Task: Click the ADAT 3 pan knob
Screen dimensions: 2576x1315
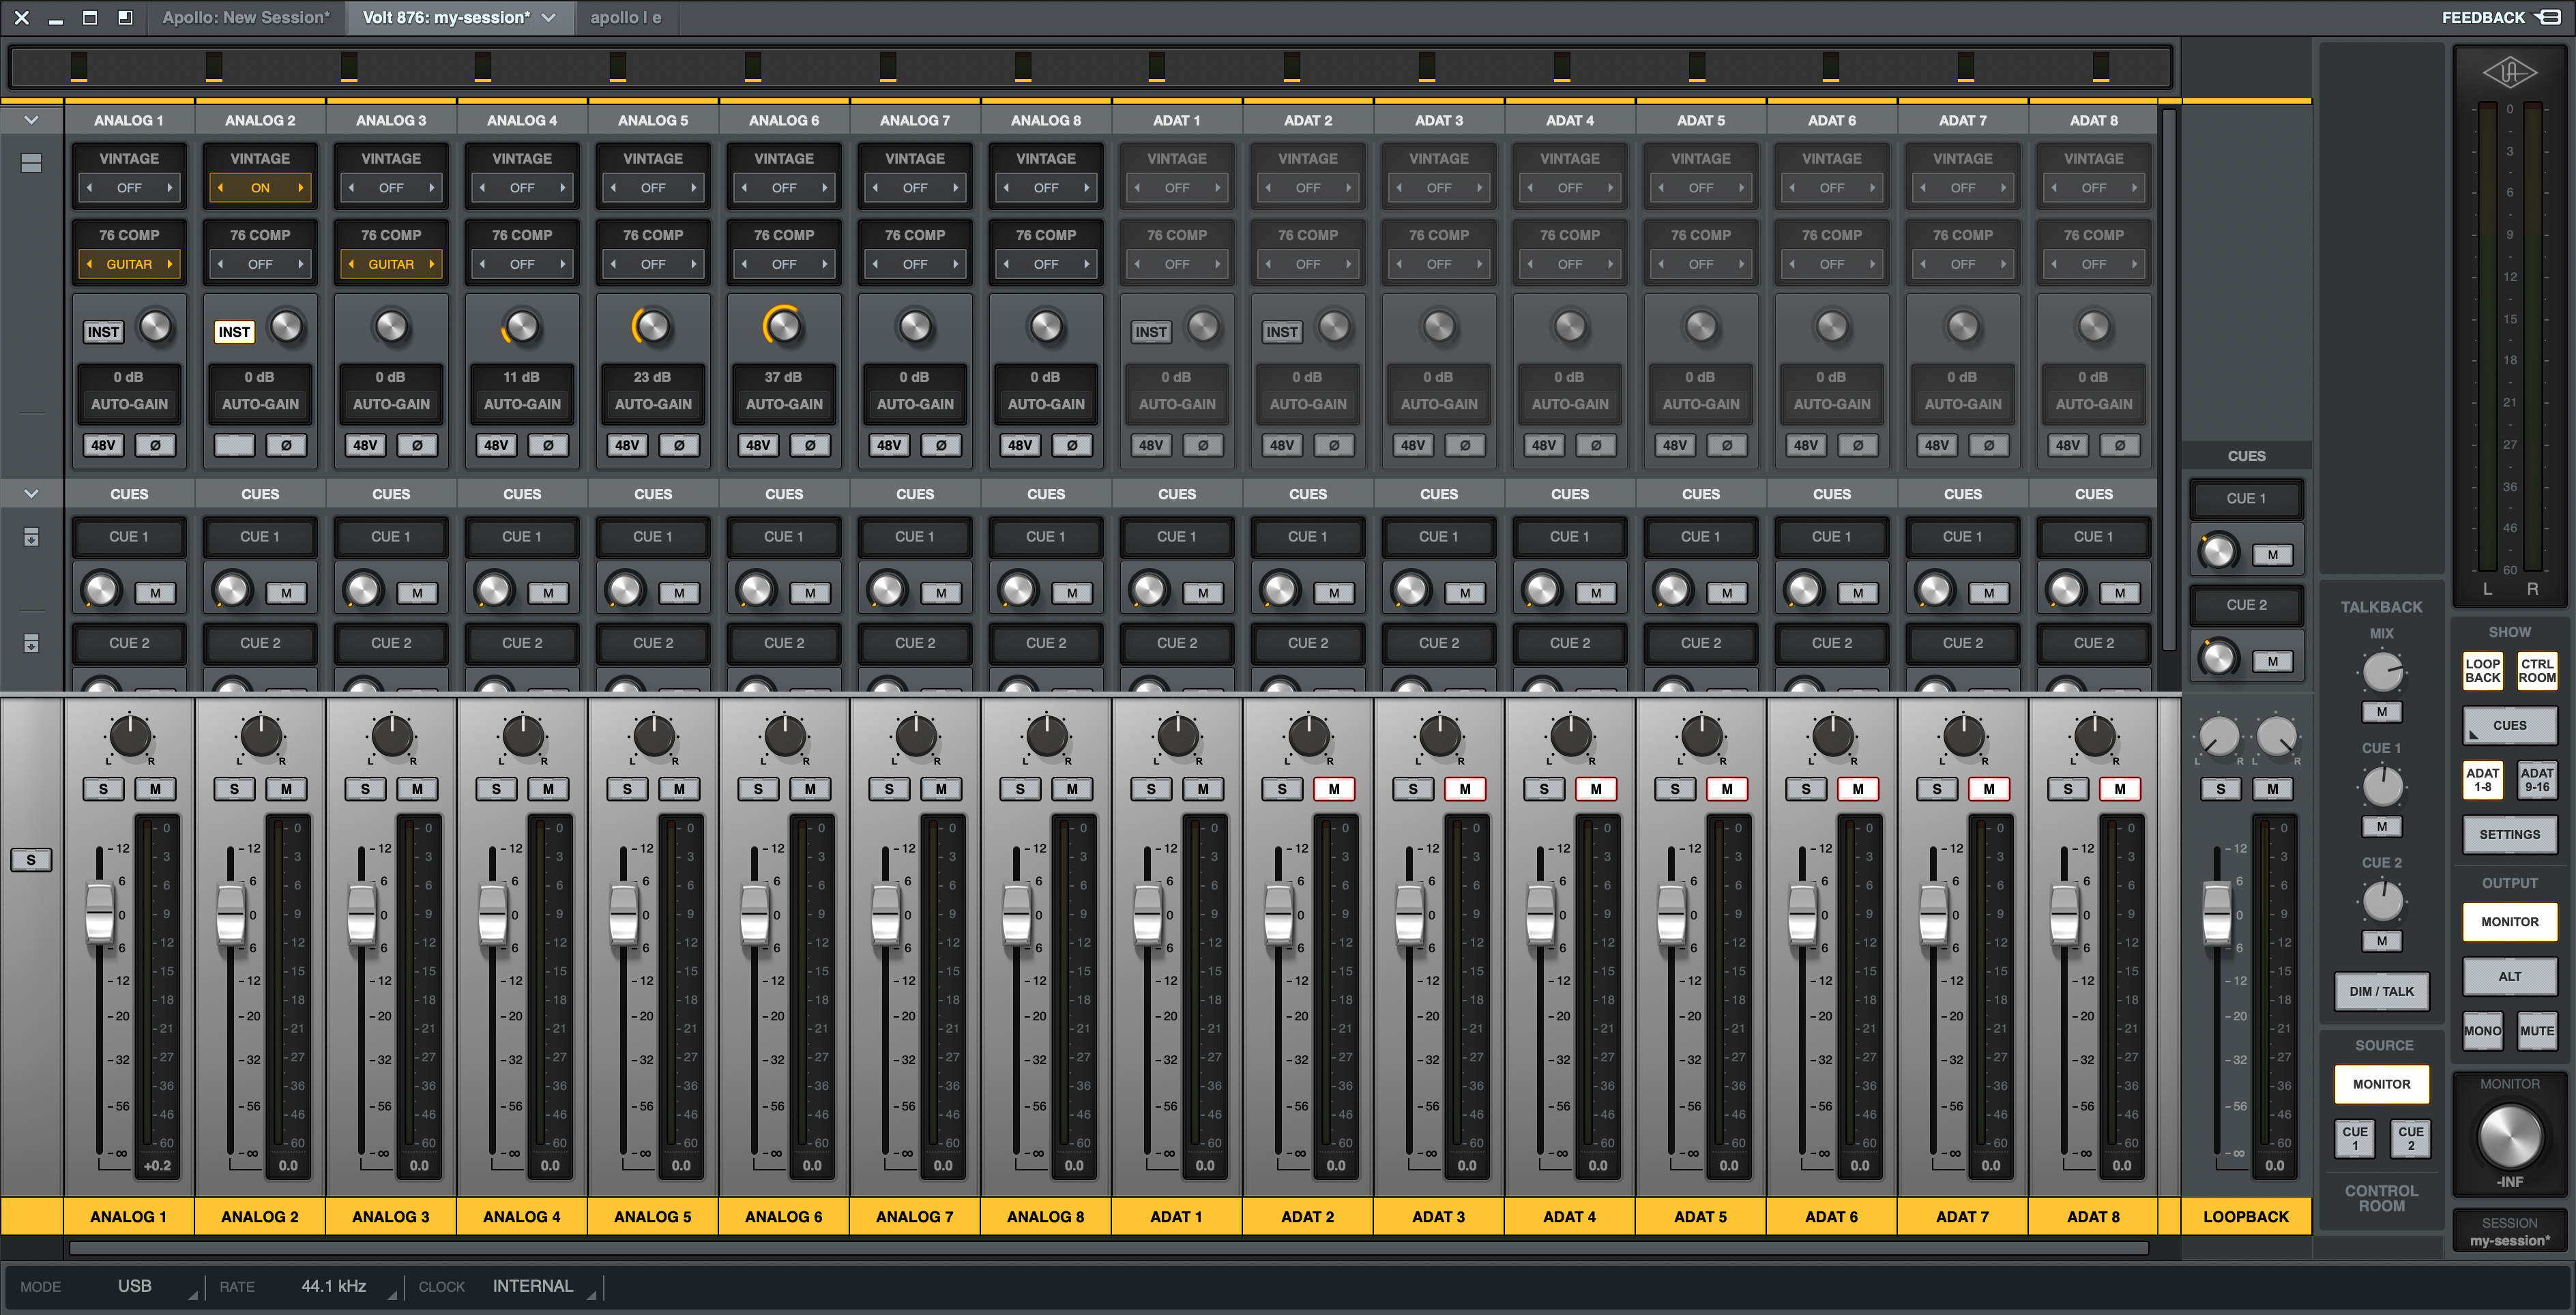Action: click(1440, 737)
